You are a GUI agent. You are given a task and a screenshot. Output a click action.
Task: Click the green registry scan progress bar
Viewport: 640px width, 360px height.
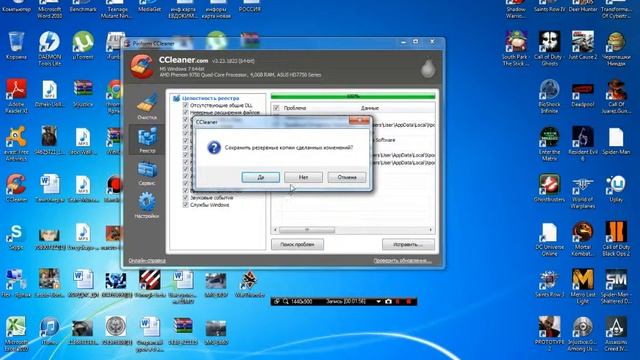point(353,96)
